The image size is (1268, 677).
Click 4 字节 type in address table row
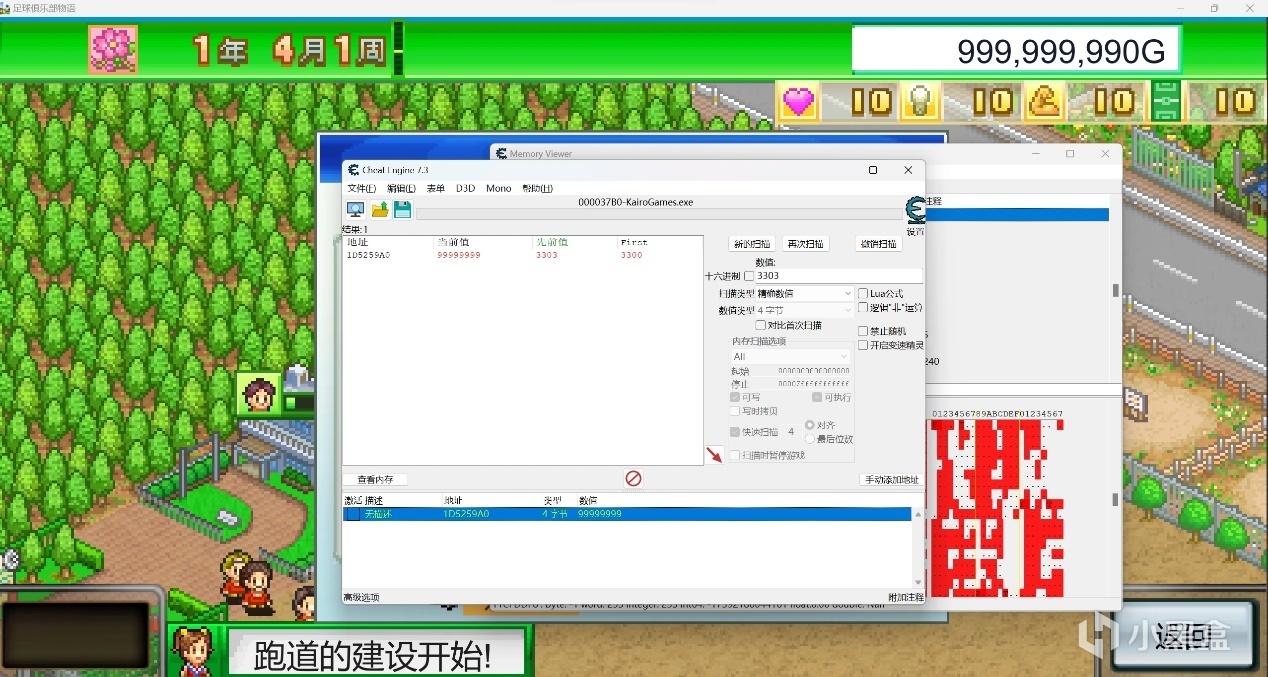[555, 514]
